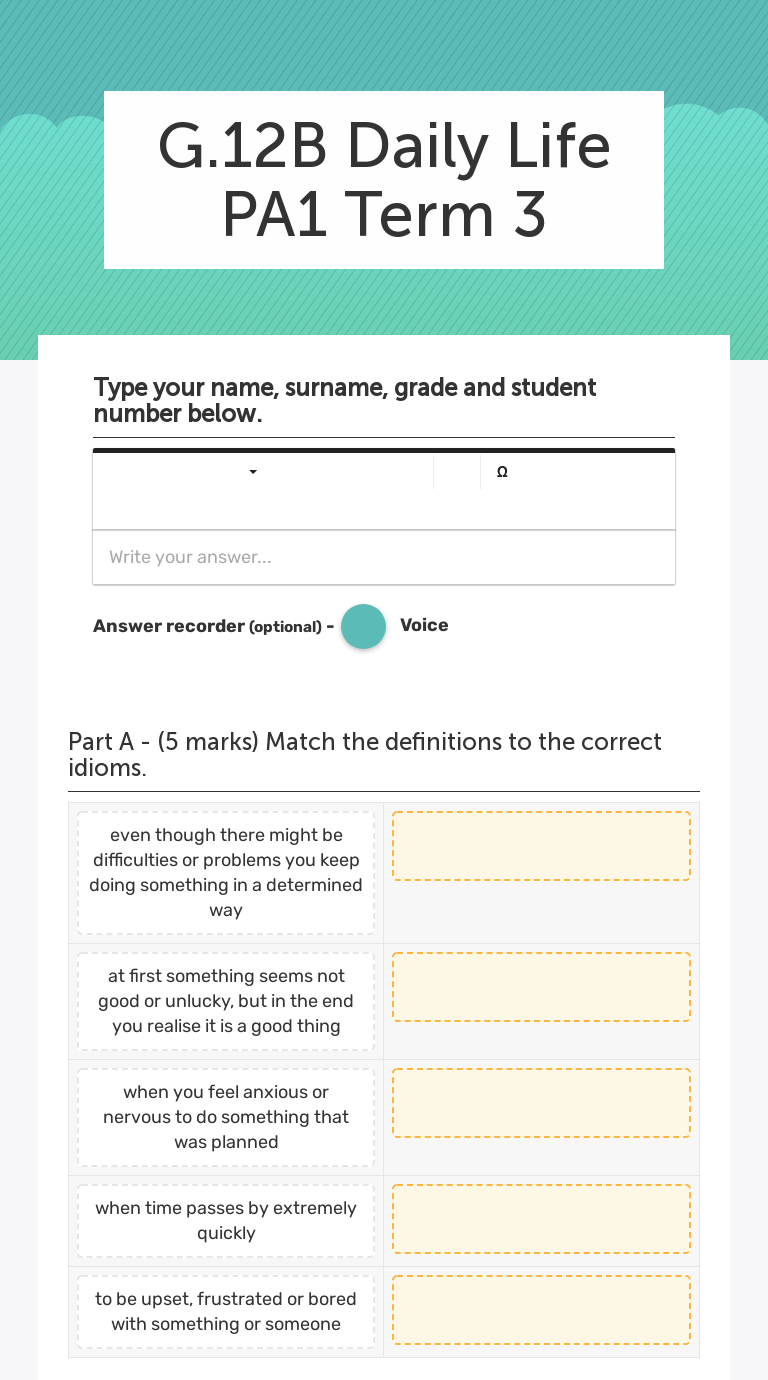This screenshot has width=768, height=1380.
Task: Click the blank toolbar cell beside the Ω icon
Action: pos(457,471)
